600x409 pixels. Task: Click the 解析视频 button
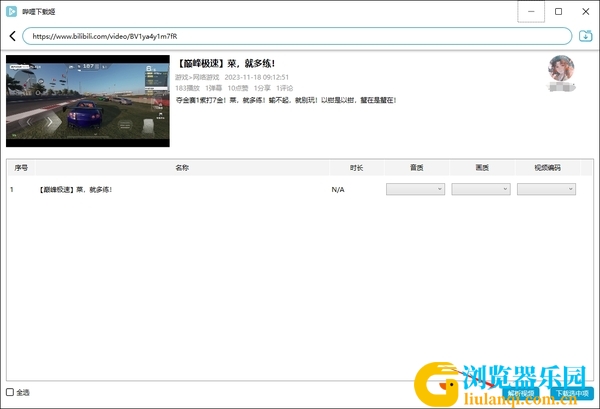tap(521, 393)
